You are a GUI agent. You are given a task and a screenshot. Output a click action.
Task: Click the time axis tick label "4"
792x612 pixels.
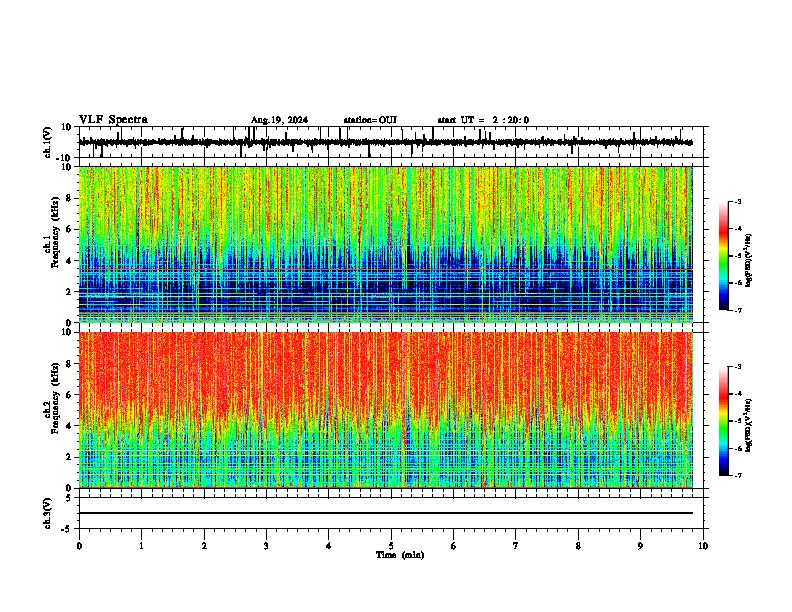(x=329, y=546)
